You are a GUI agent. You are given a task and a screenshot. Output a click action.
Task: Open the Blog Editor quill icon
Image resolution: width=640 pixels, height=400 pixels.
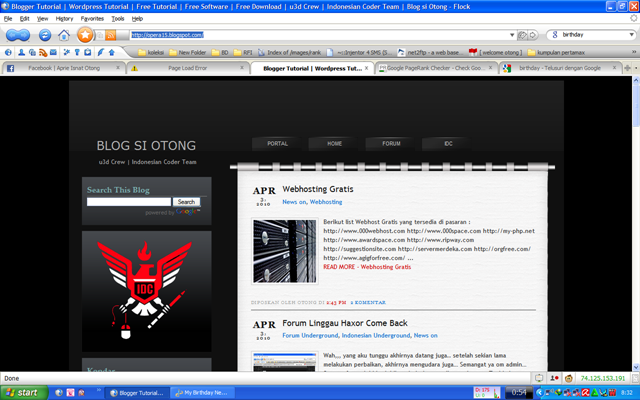pos(100,52)
